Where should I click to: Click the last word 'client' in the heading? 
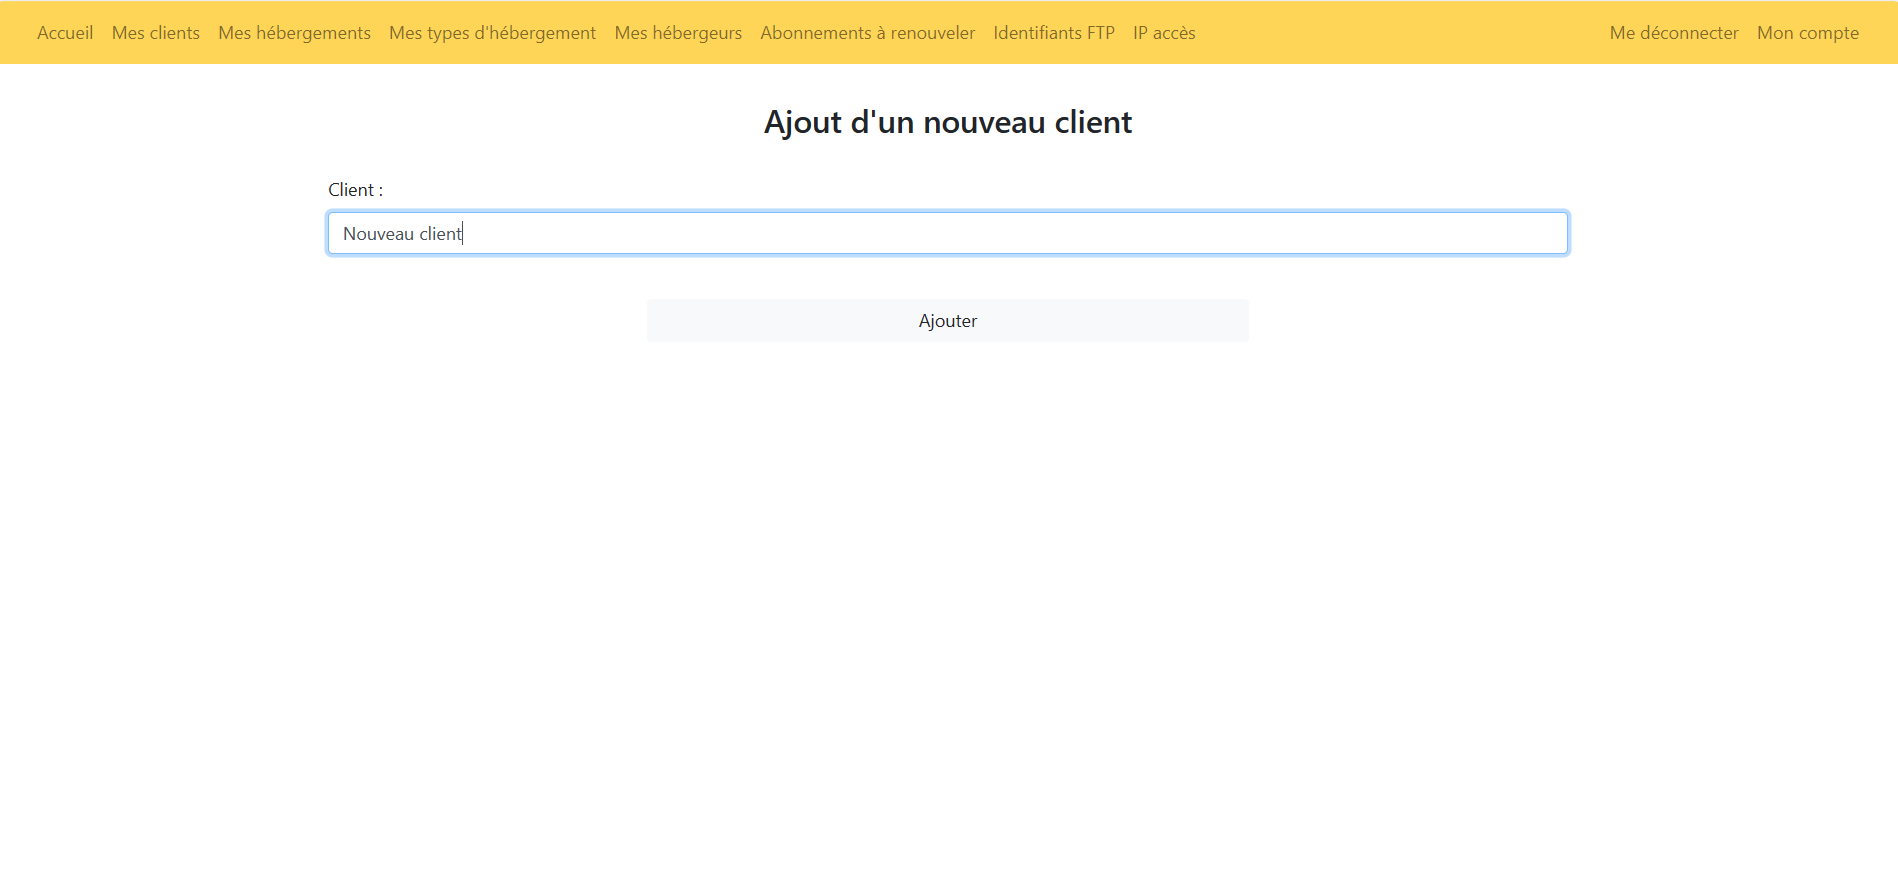pos(1093,122)
